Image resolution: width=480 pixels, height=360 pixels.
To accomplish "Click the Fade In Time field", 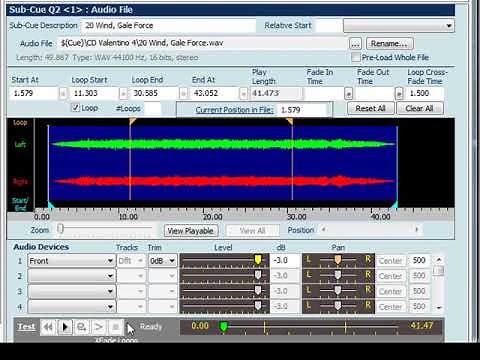I will 324,94.
